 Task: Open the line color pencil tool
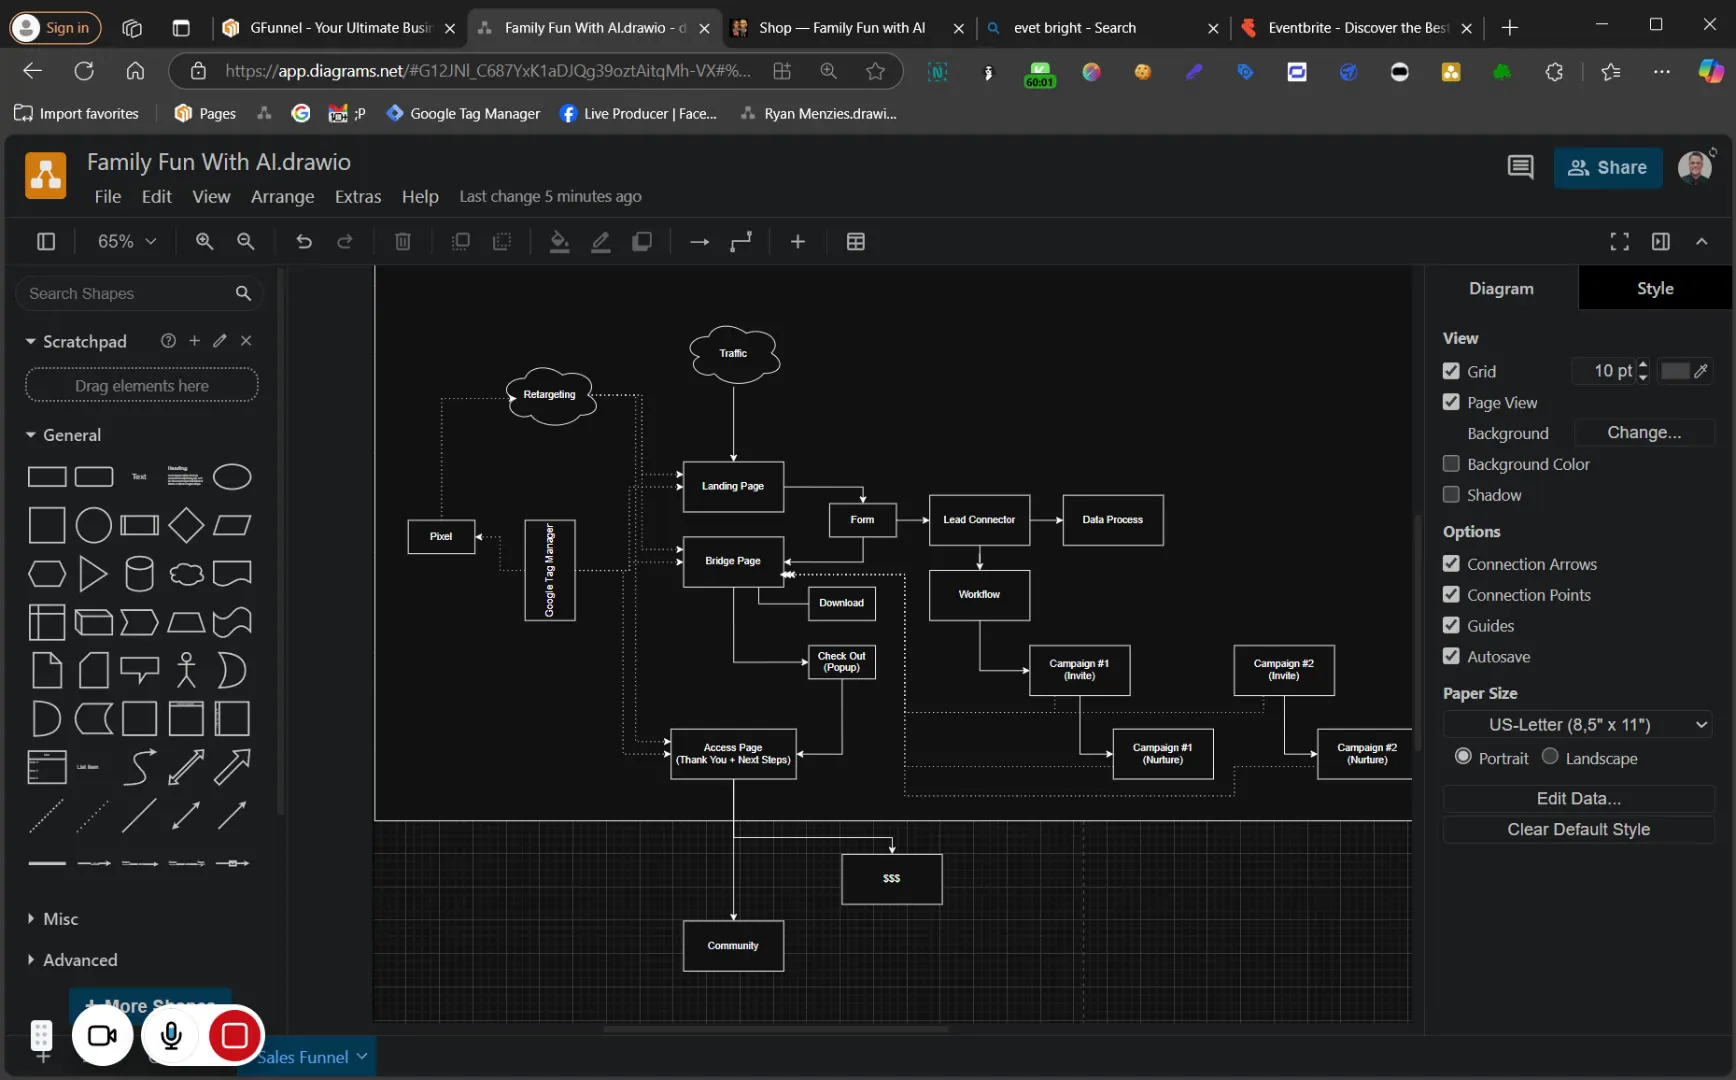[x=601, y=241]
